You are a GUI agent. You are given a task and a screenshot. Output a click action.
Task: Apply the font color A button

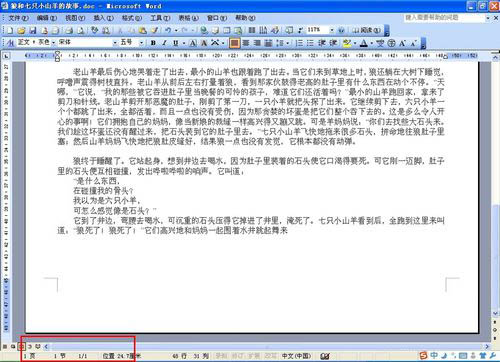[364, 43]
